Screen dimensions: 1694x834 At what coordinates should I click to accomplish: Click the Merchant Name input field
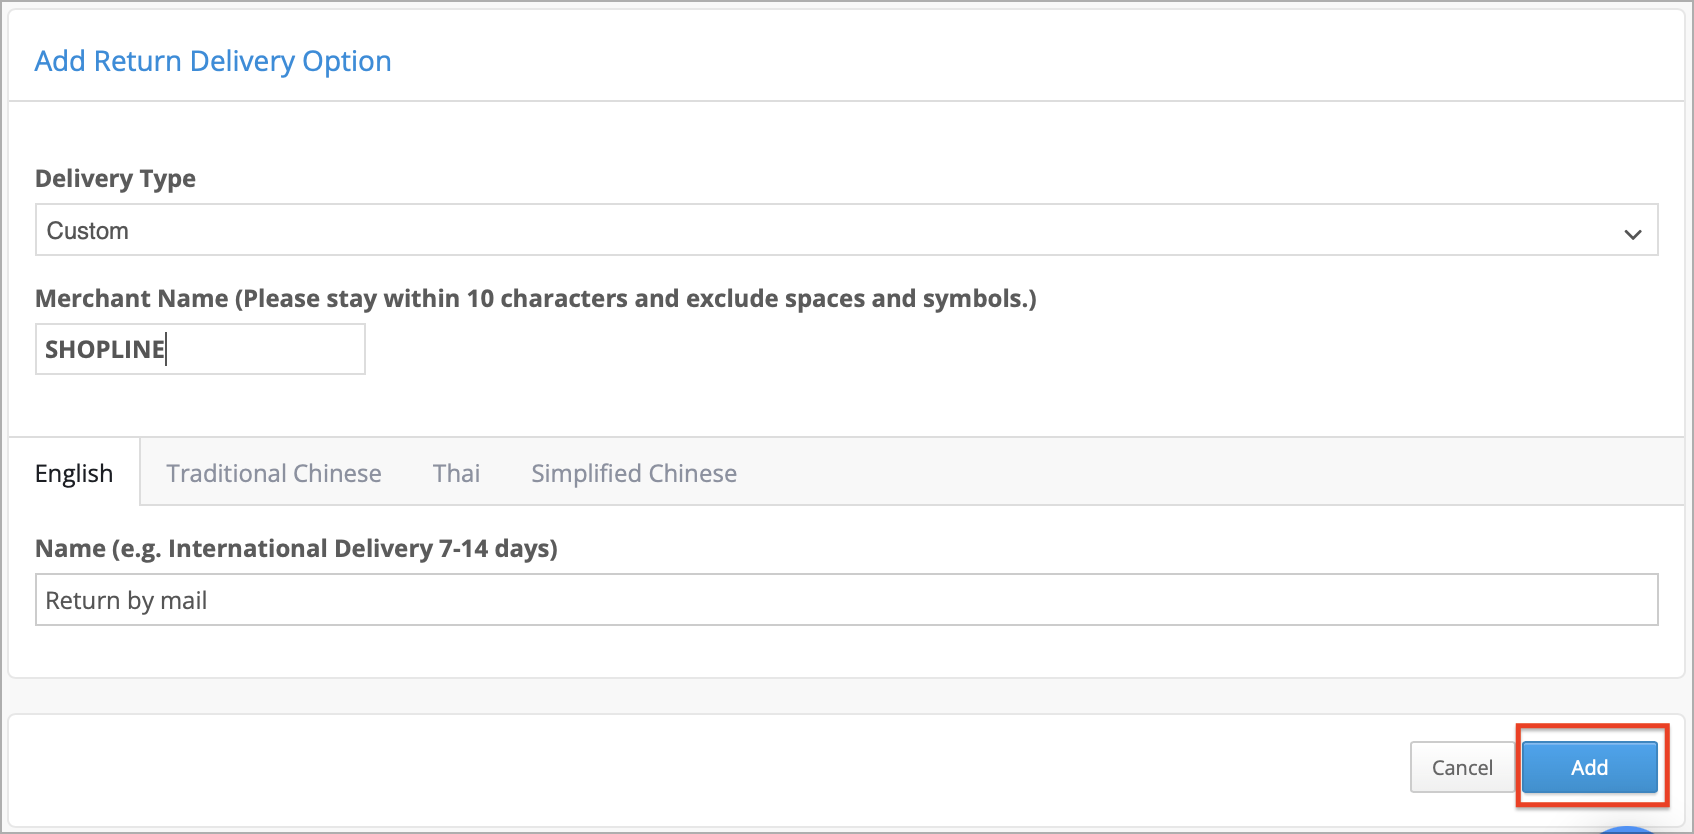point(200,349)
